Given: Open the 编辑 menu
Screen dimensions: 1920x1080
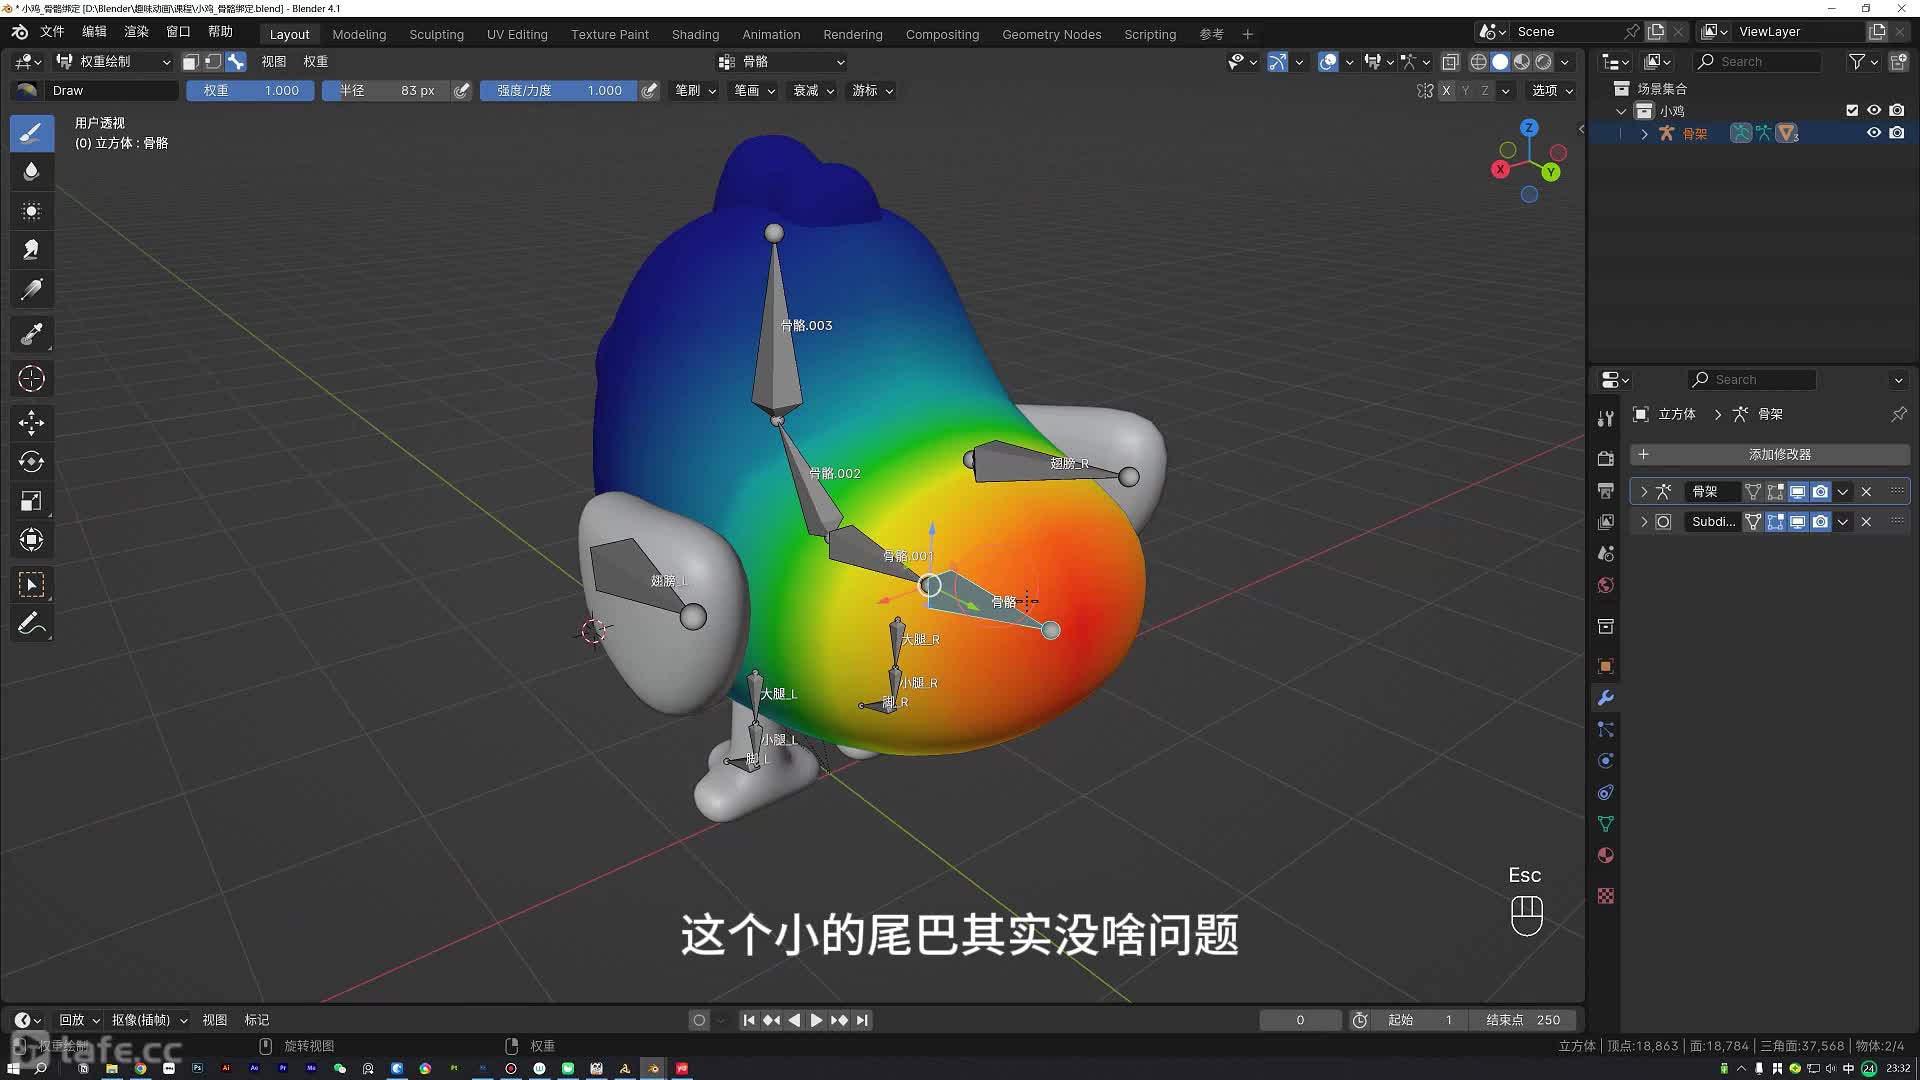Looking at the screenshot, I should (94, 32).
